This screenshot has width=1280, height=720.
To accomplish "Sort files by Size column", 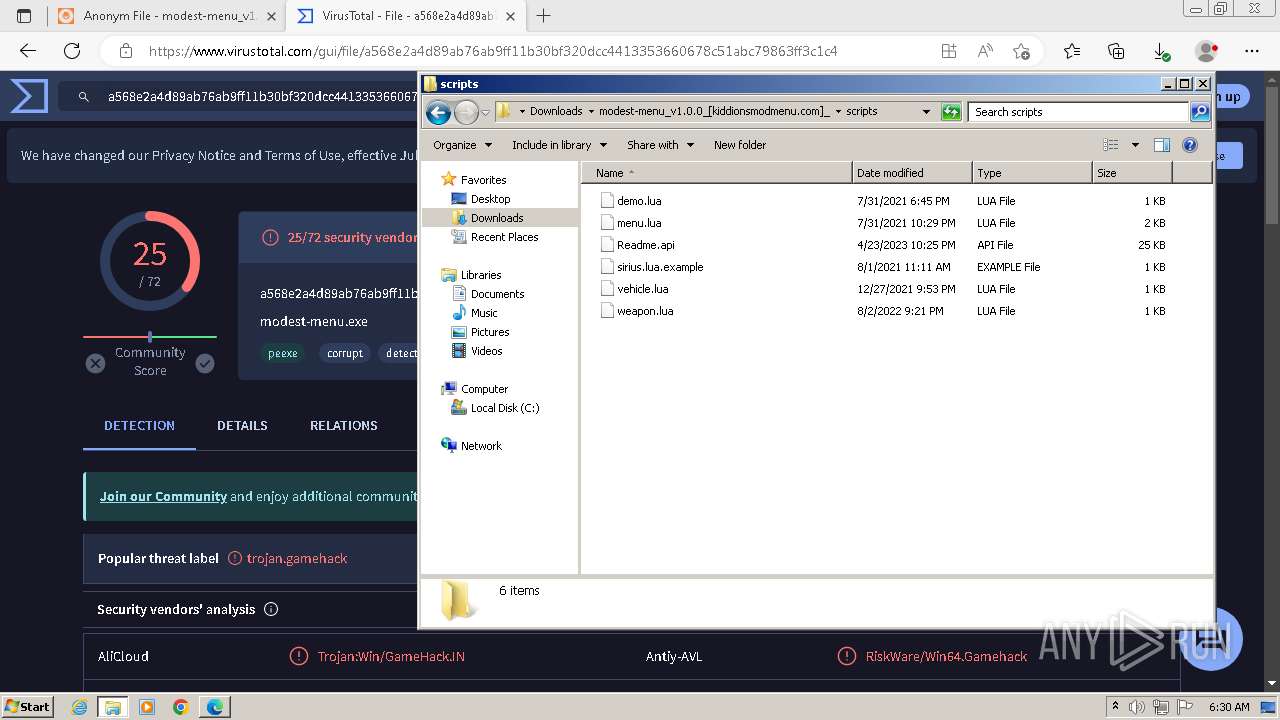I will 1132,173.
